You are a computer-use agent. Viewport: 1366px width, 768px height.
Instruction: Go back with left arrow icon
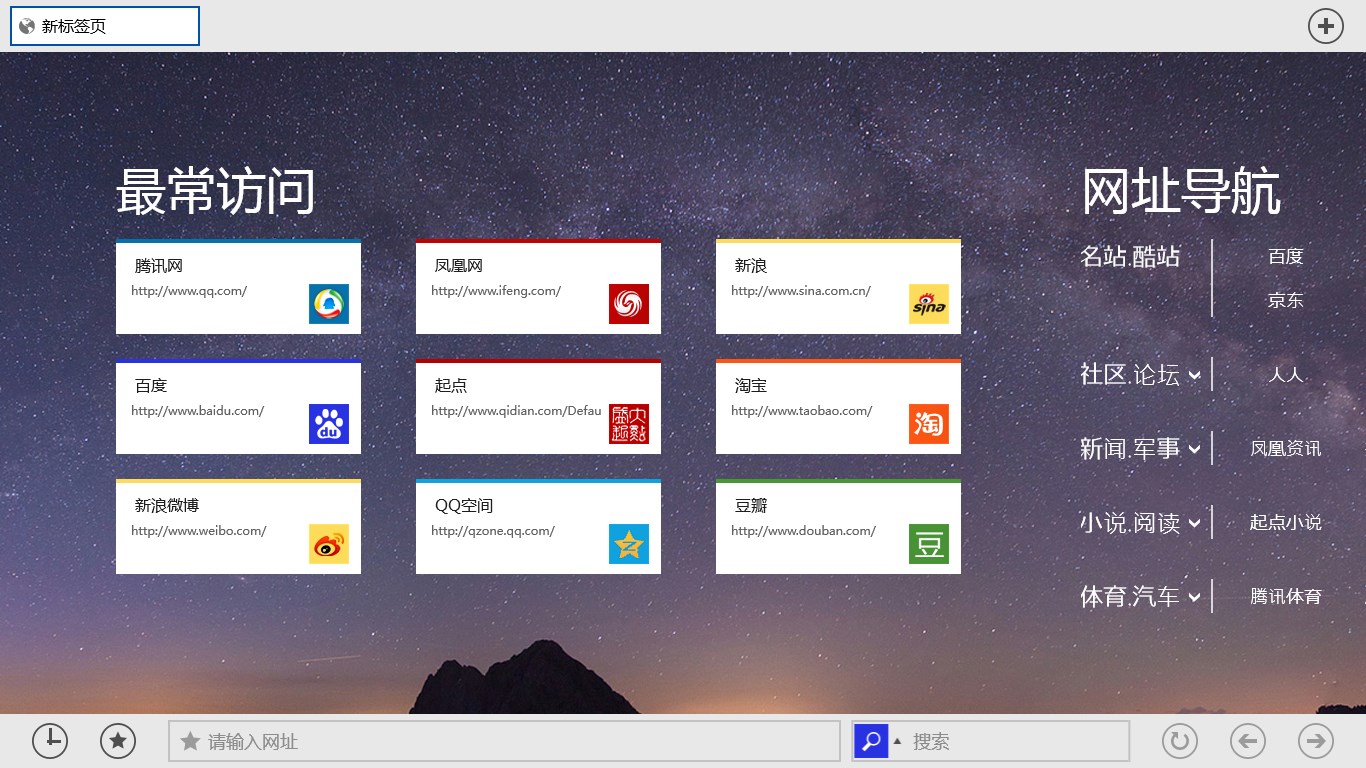click(1248, 741)
